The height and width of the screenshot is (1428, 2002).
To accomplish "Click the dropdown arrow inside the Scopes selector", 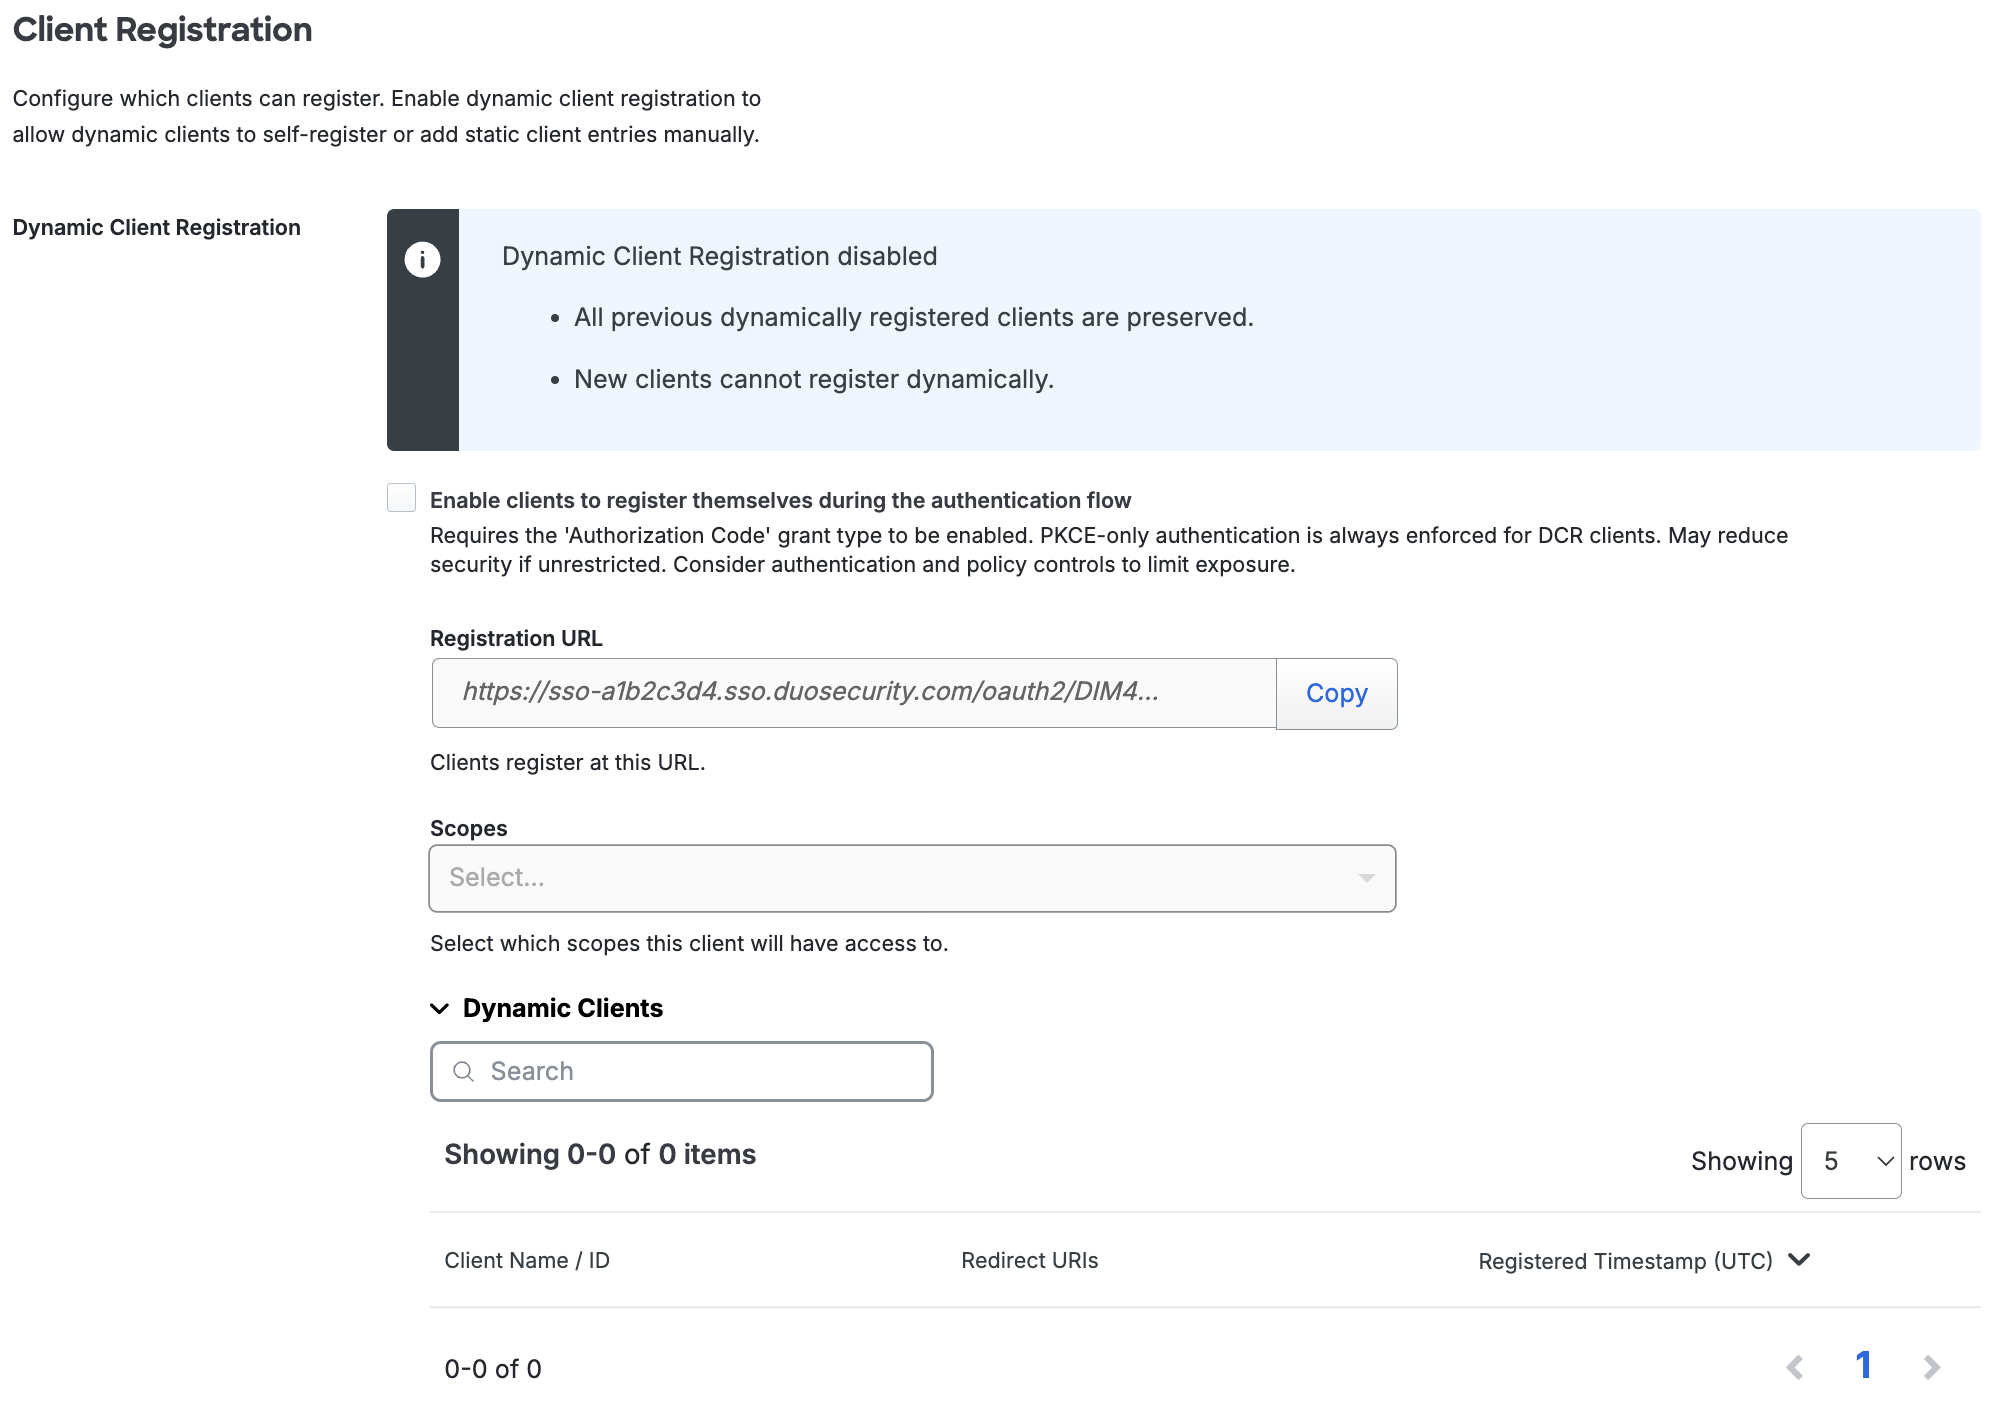I will click(1366, 878).
